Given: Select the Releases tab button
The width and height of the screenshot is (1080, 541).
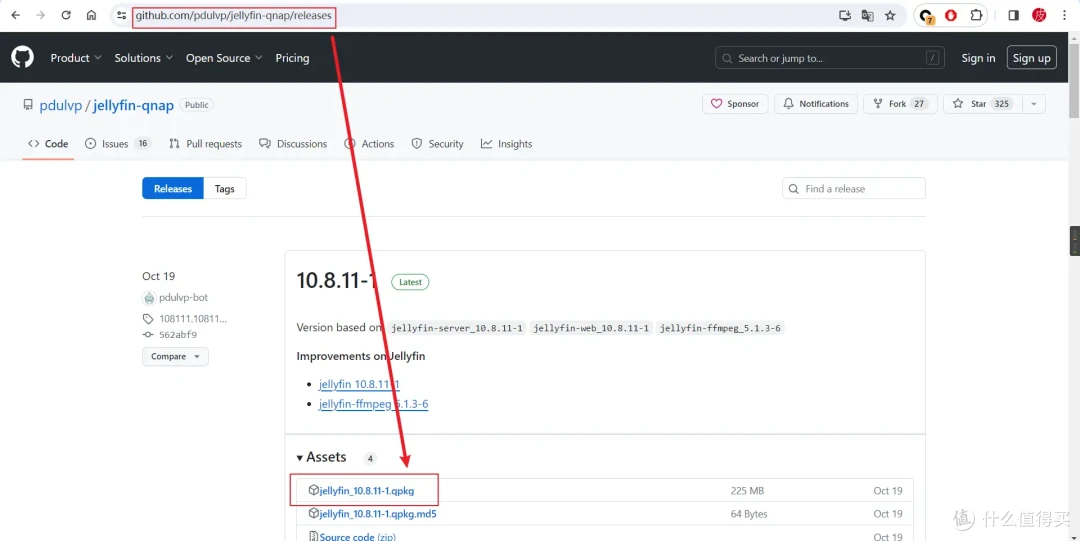Looking at the screenshot, I should 173,188.
